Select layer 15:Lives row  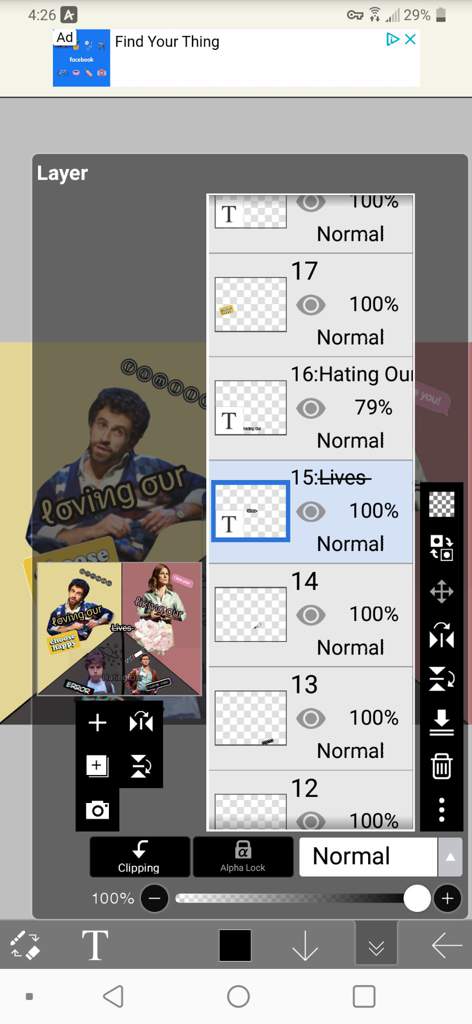pyautogui.click(x=311, y=511)
